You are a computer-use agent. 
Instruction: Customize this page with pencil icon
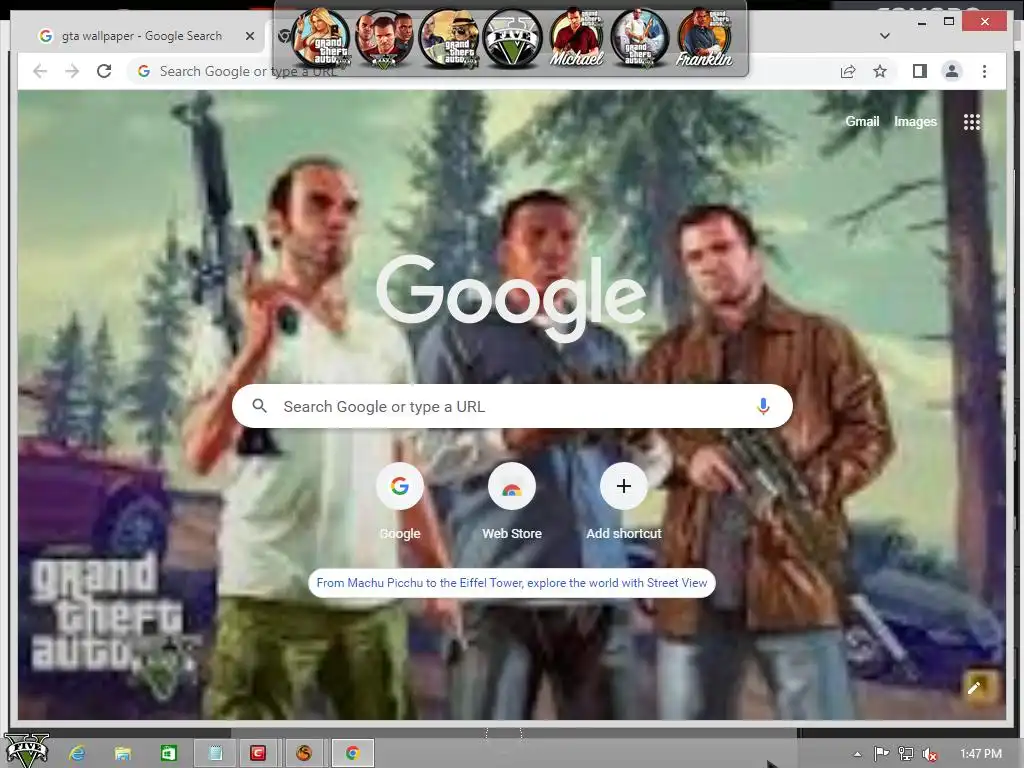pyautogui.click(x=974, y=687)
